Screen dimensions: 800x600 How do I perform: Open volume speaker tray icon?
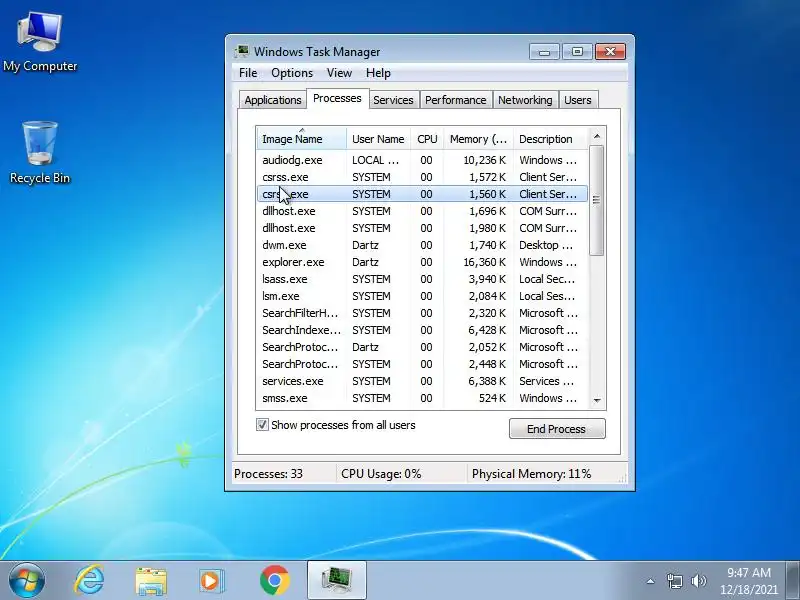coord(698,581)
